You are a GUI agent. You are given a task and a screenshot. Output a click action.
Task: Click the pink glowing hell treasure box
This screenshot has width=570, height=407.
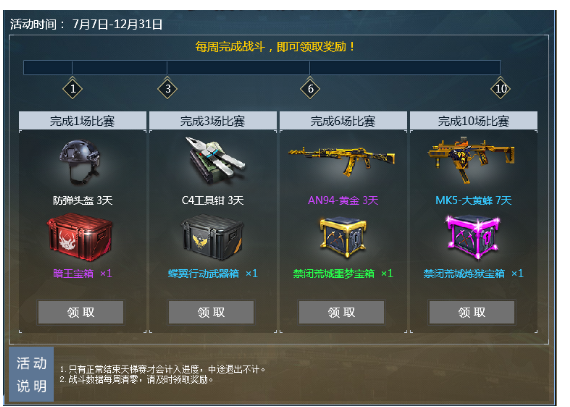coord(473,237)
